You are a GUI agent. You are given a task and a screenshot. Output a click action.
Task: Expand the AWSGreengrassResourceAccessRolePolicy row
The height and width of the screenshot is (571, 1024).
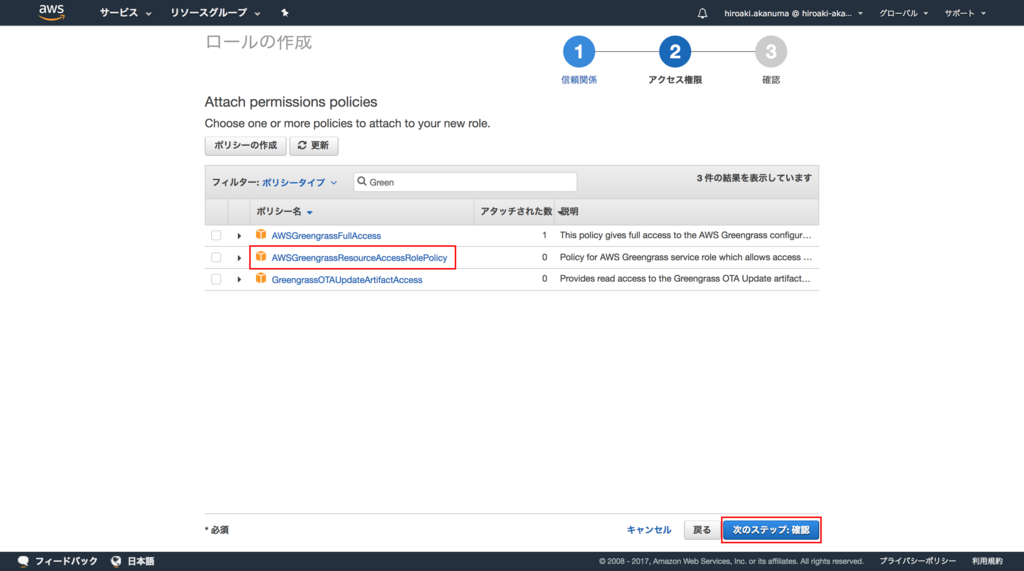point(239,258)
